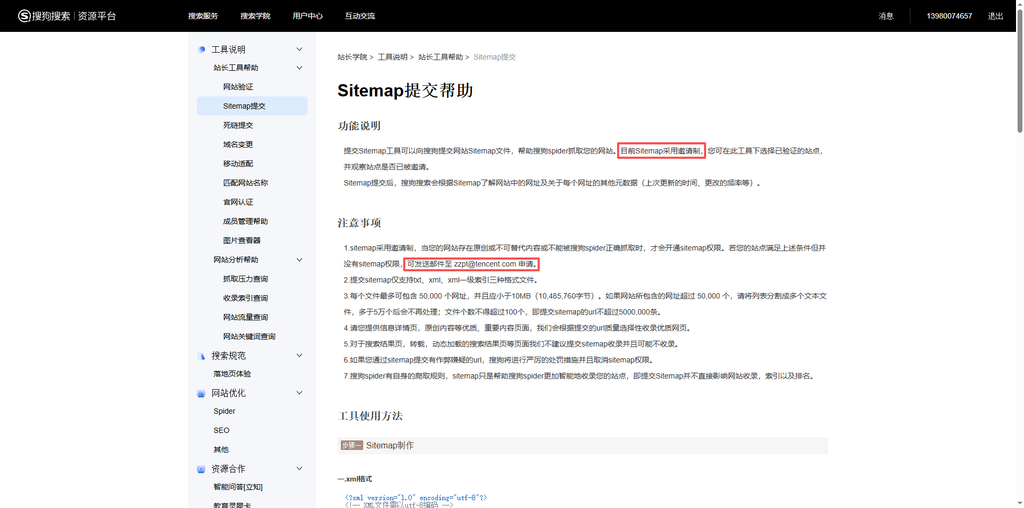The height and width of the screenshot is (508, 1024).
Task: Toggle the 搜索规范 section chevron
Action: click(x=300, y=356)
